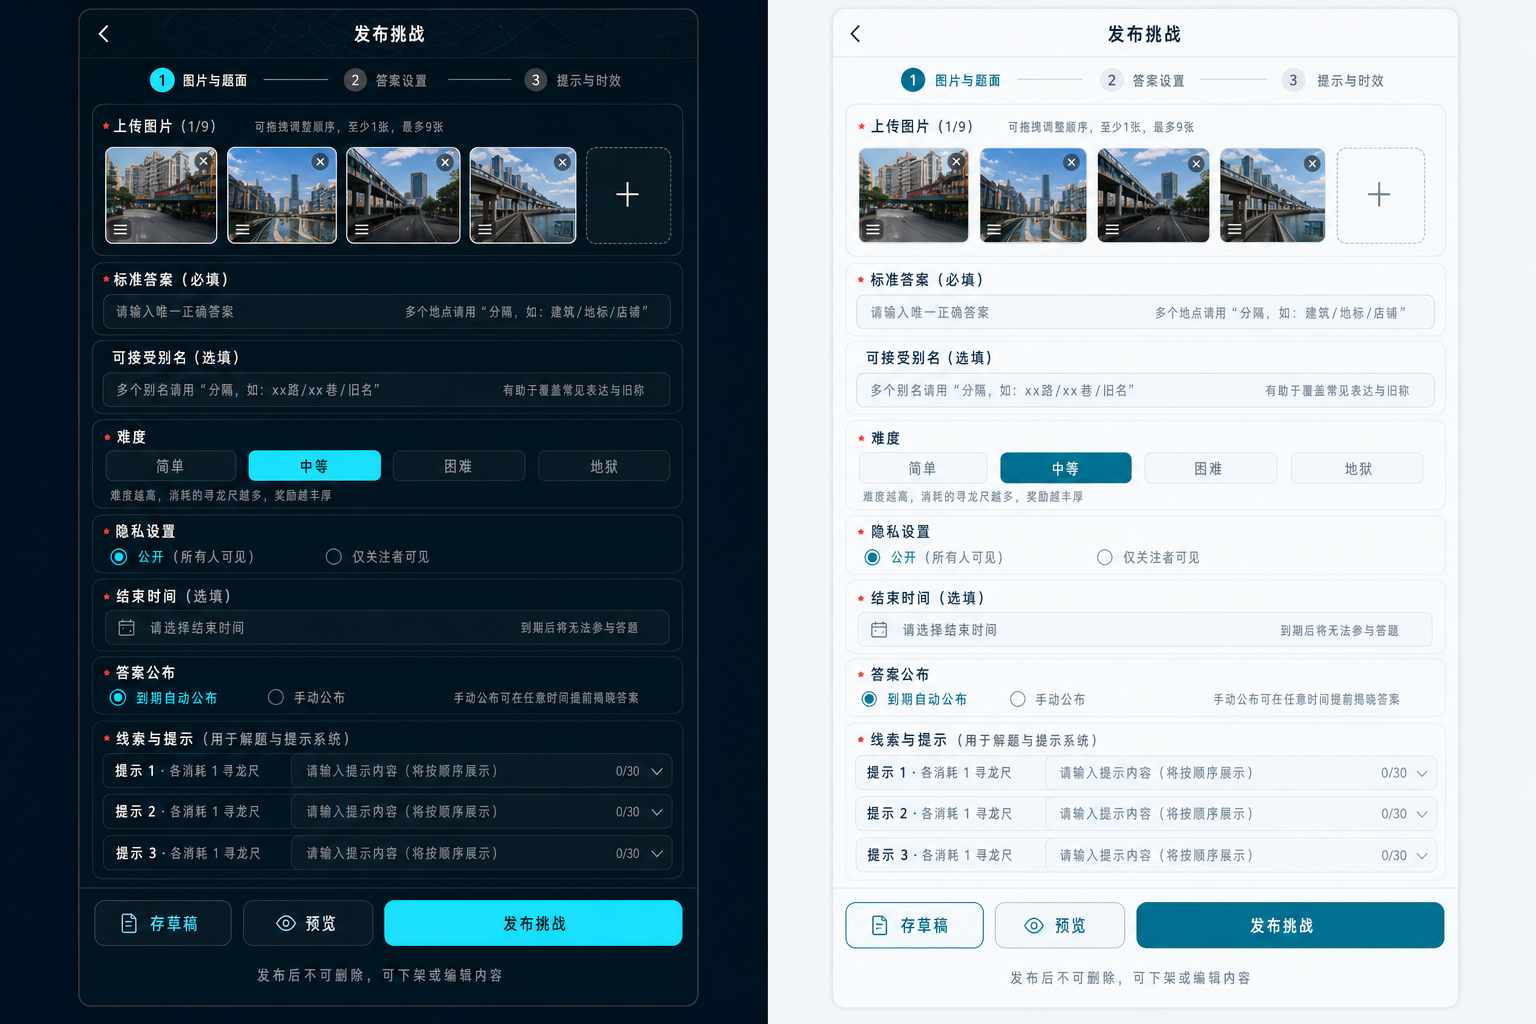Screen dimensions: 1536x1024
Task: Select 公开 (所有人可见) radio in dark panel
Action: point(119,557)
